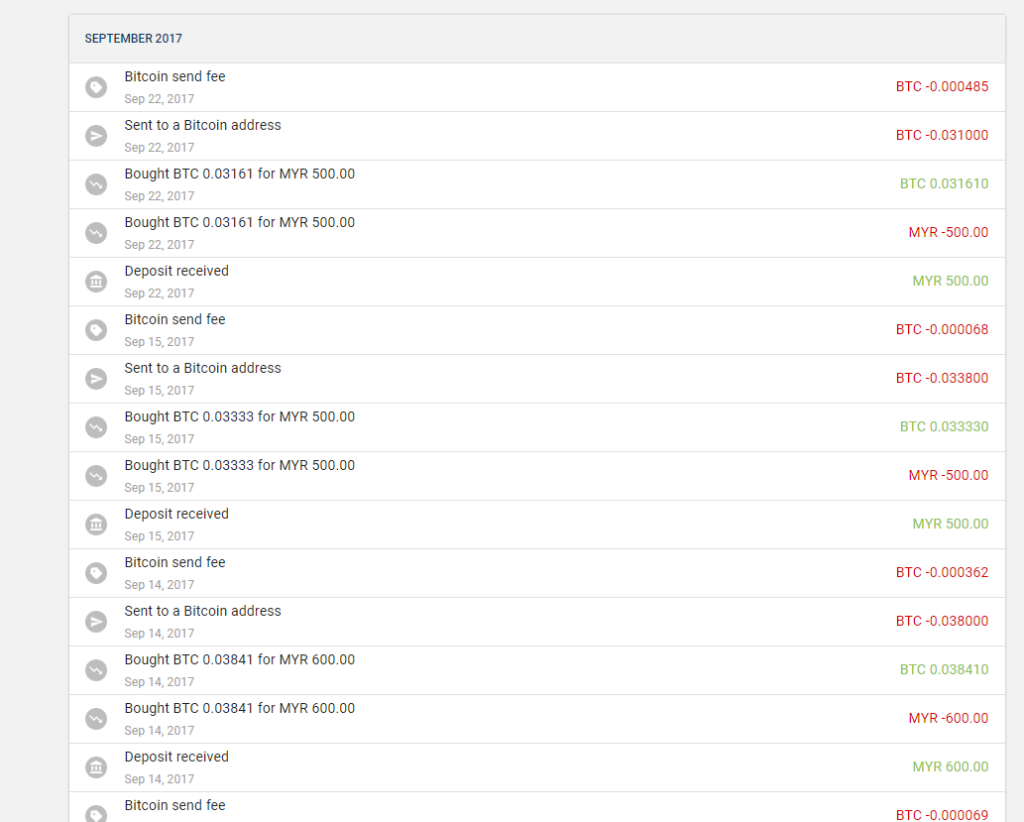Open the Deposit received entry from Sep 14

[537, 767]
